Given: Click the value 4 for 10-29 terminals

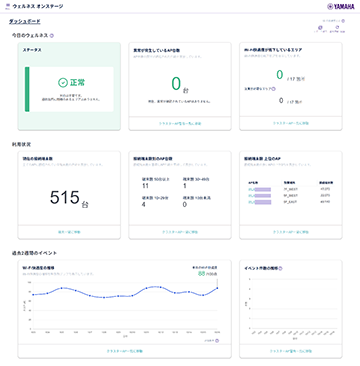Looking at the screenshot, I should (x=143, y=204).
